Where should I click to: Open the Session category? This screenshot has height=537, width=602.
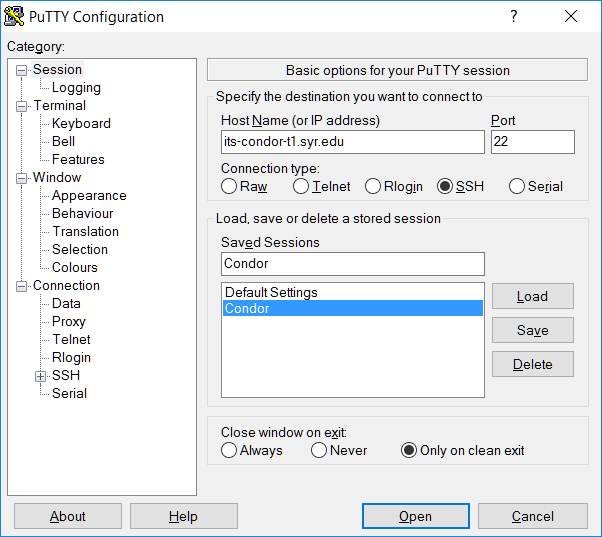coord(57,69)
